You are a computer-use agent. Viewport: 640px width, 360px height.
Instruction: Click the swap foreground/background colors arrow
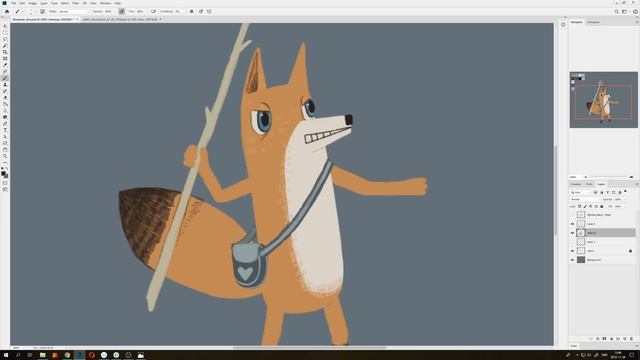(7, 168)
